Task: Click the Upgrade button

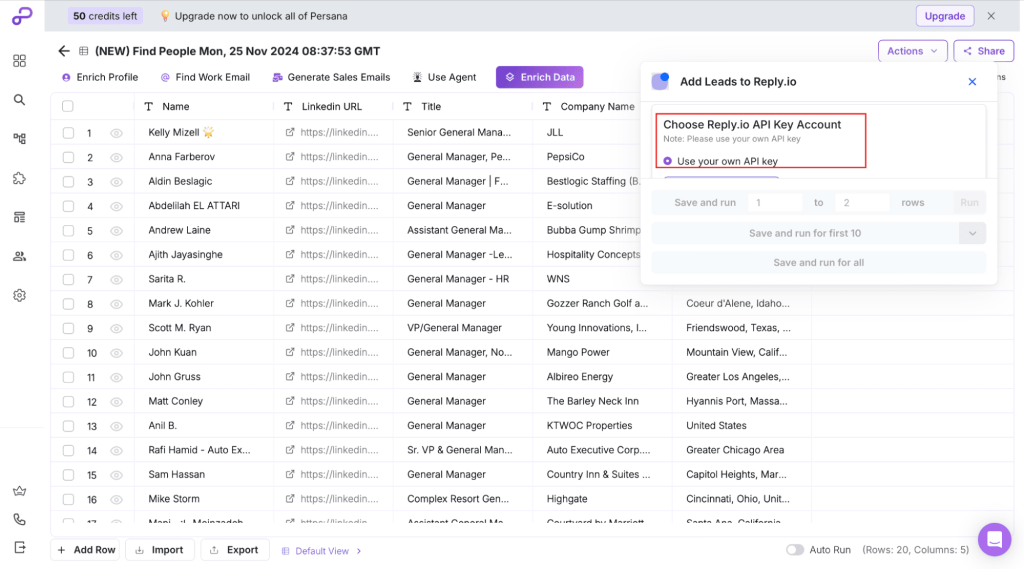Action: click(944, 16)
